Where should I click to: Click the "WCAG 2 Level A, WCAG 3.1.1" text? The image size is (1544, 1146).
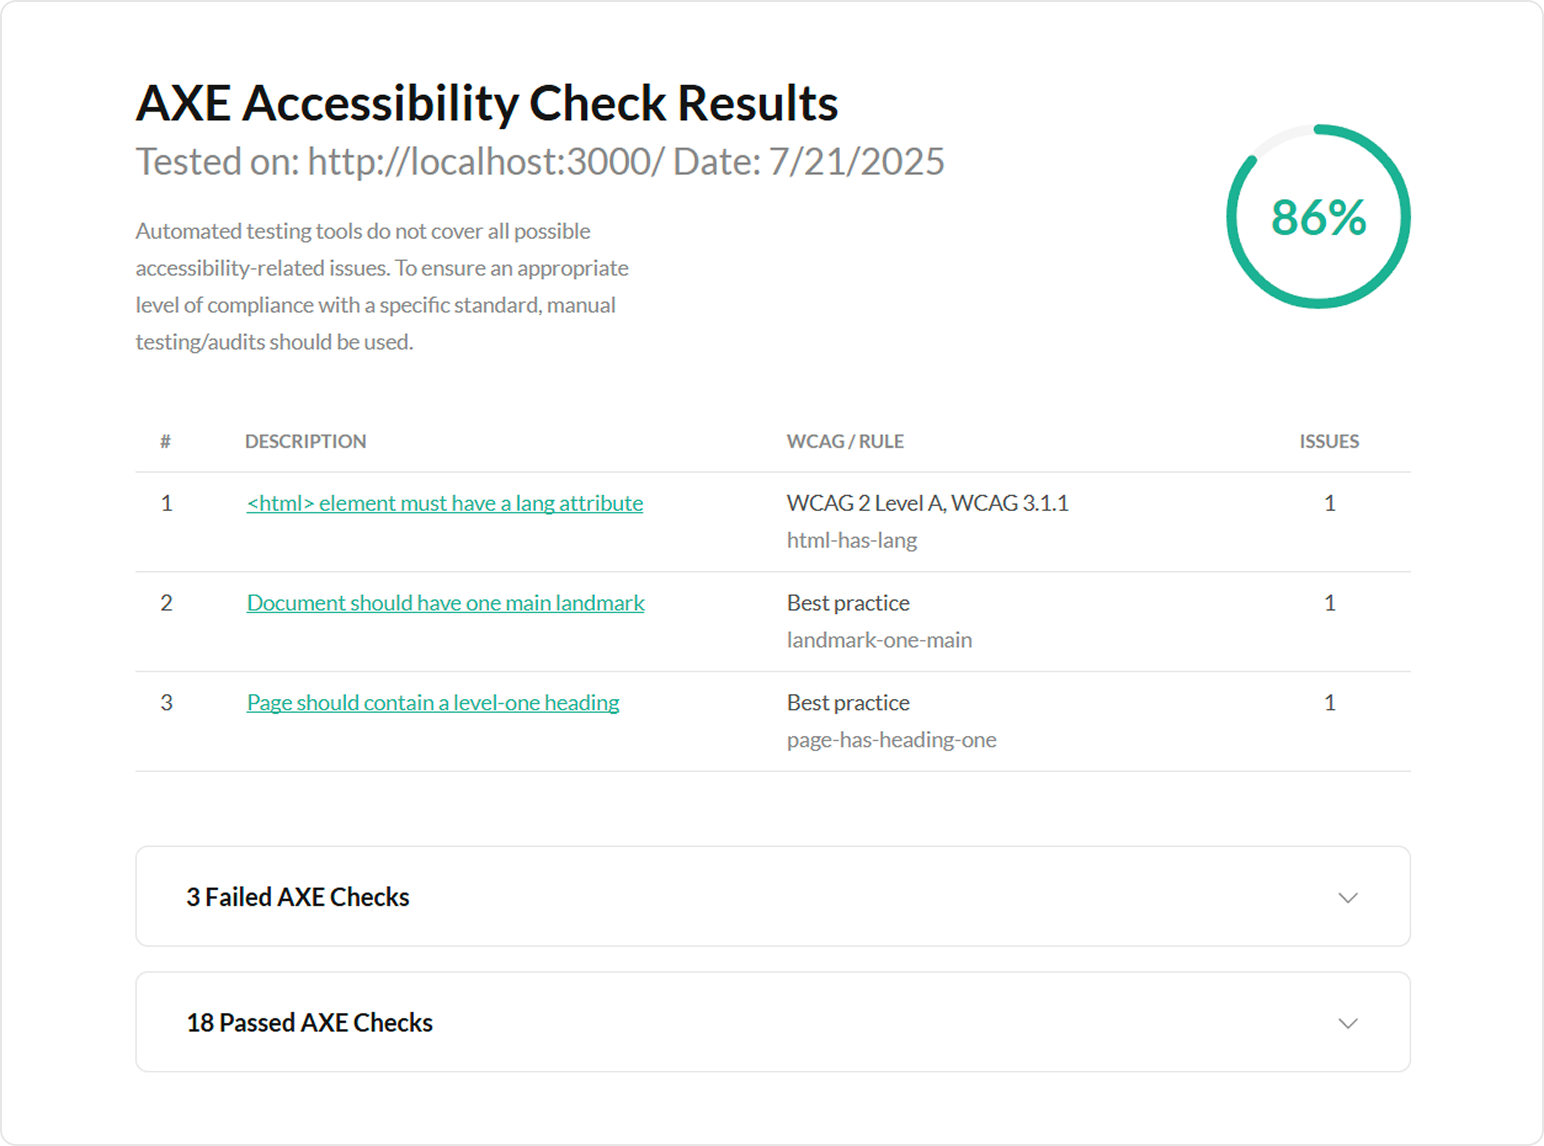coord(927,503)
